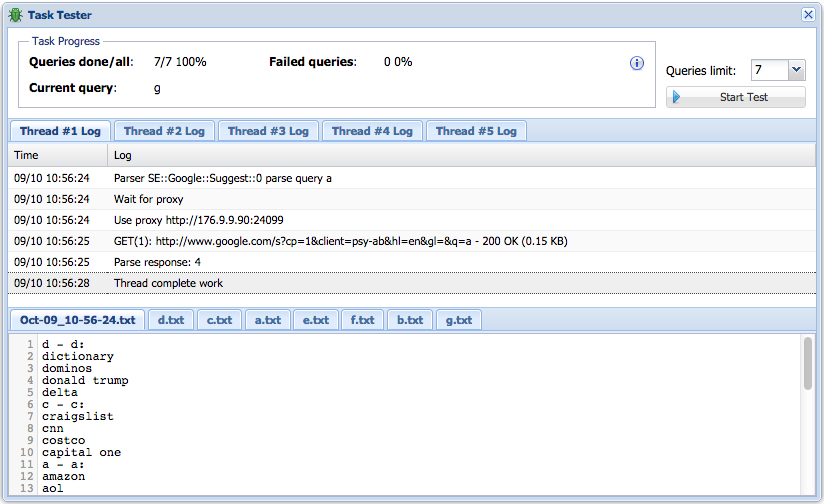Click the '7/7 100%' queries done value
The image size is (824, 504).
[x=180, y=62]
